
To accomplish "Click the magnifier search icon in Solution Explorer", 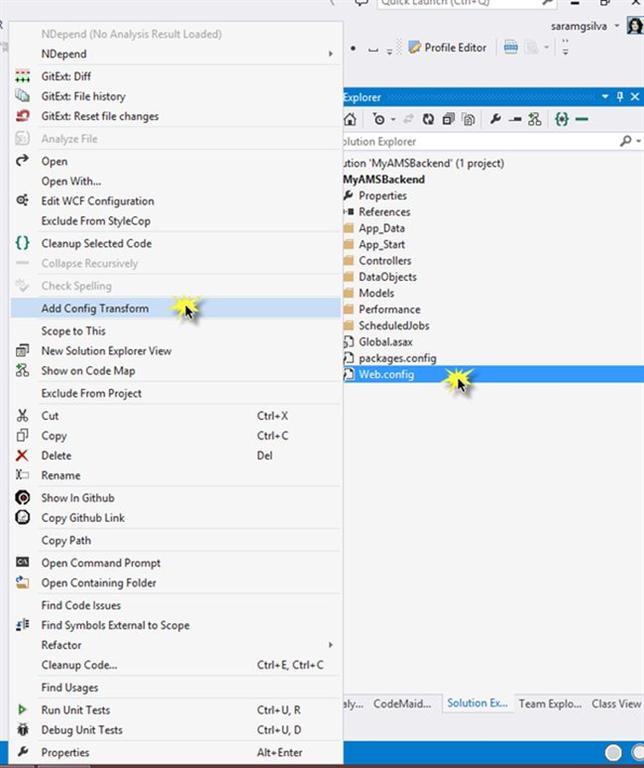I will (625, 141).
